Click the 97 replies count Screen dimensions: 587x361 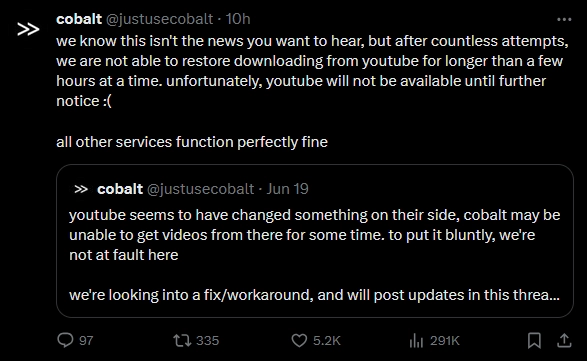pos(86,340)
